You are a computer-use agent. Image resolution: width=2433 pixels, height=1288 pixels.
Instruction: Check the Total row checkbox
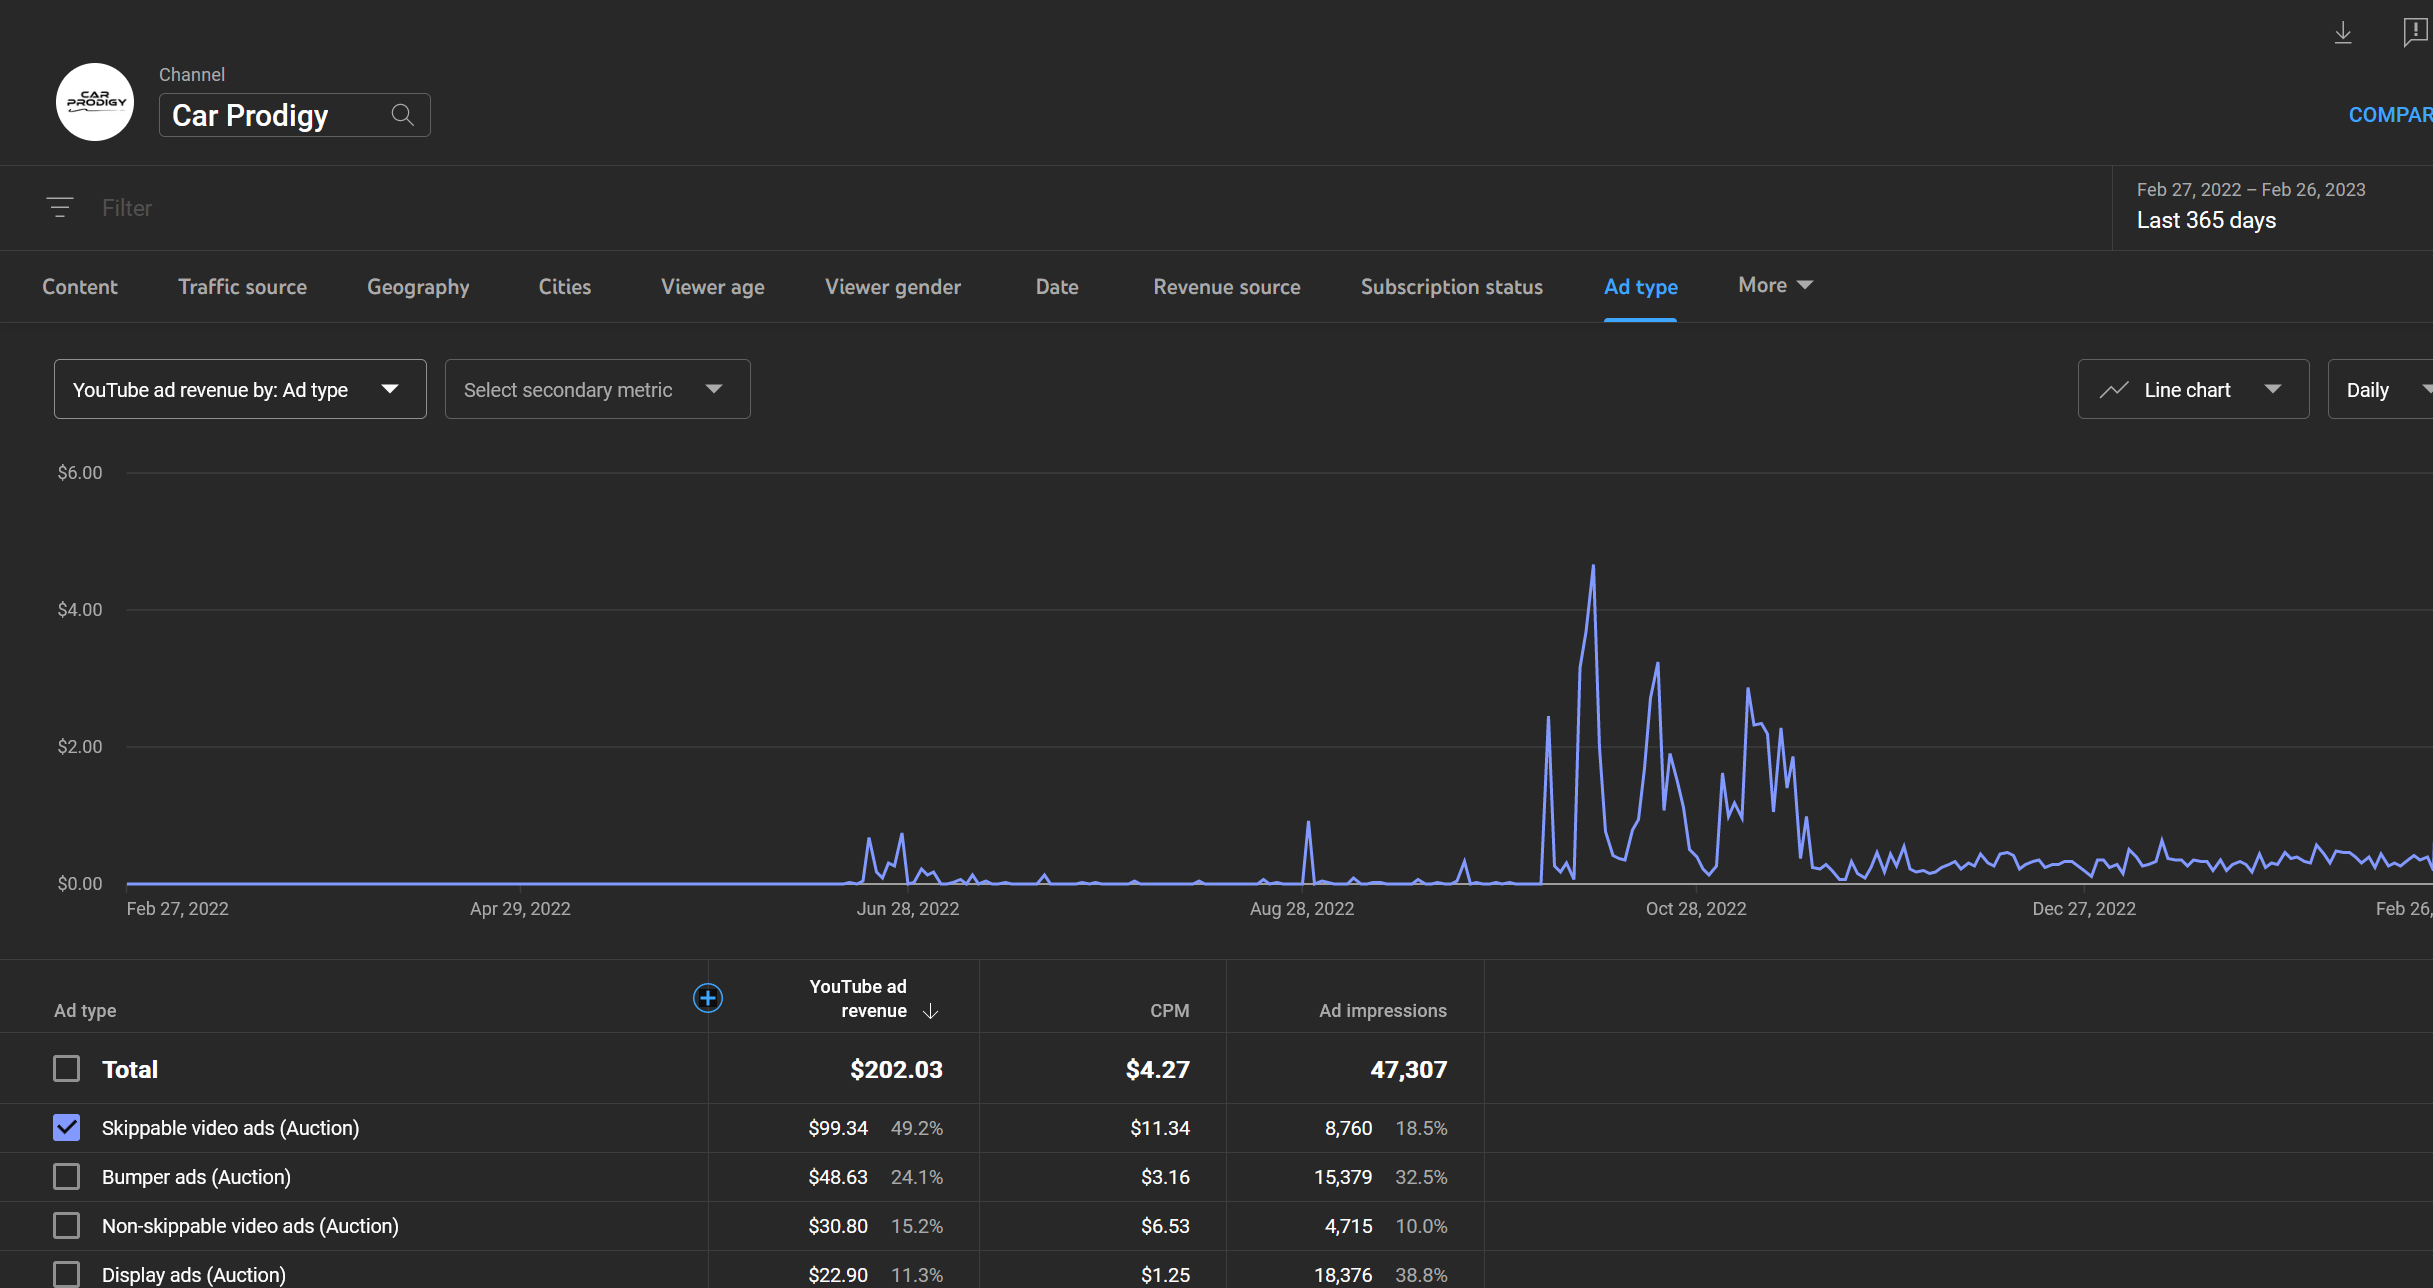[x=67, y=1069]
